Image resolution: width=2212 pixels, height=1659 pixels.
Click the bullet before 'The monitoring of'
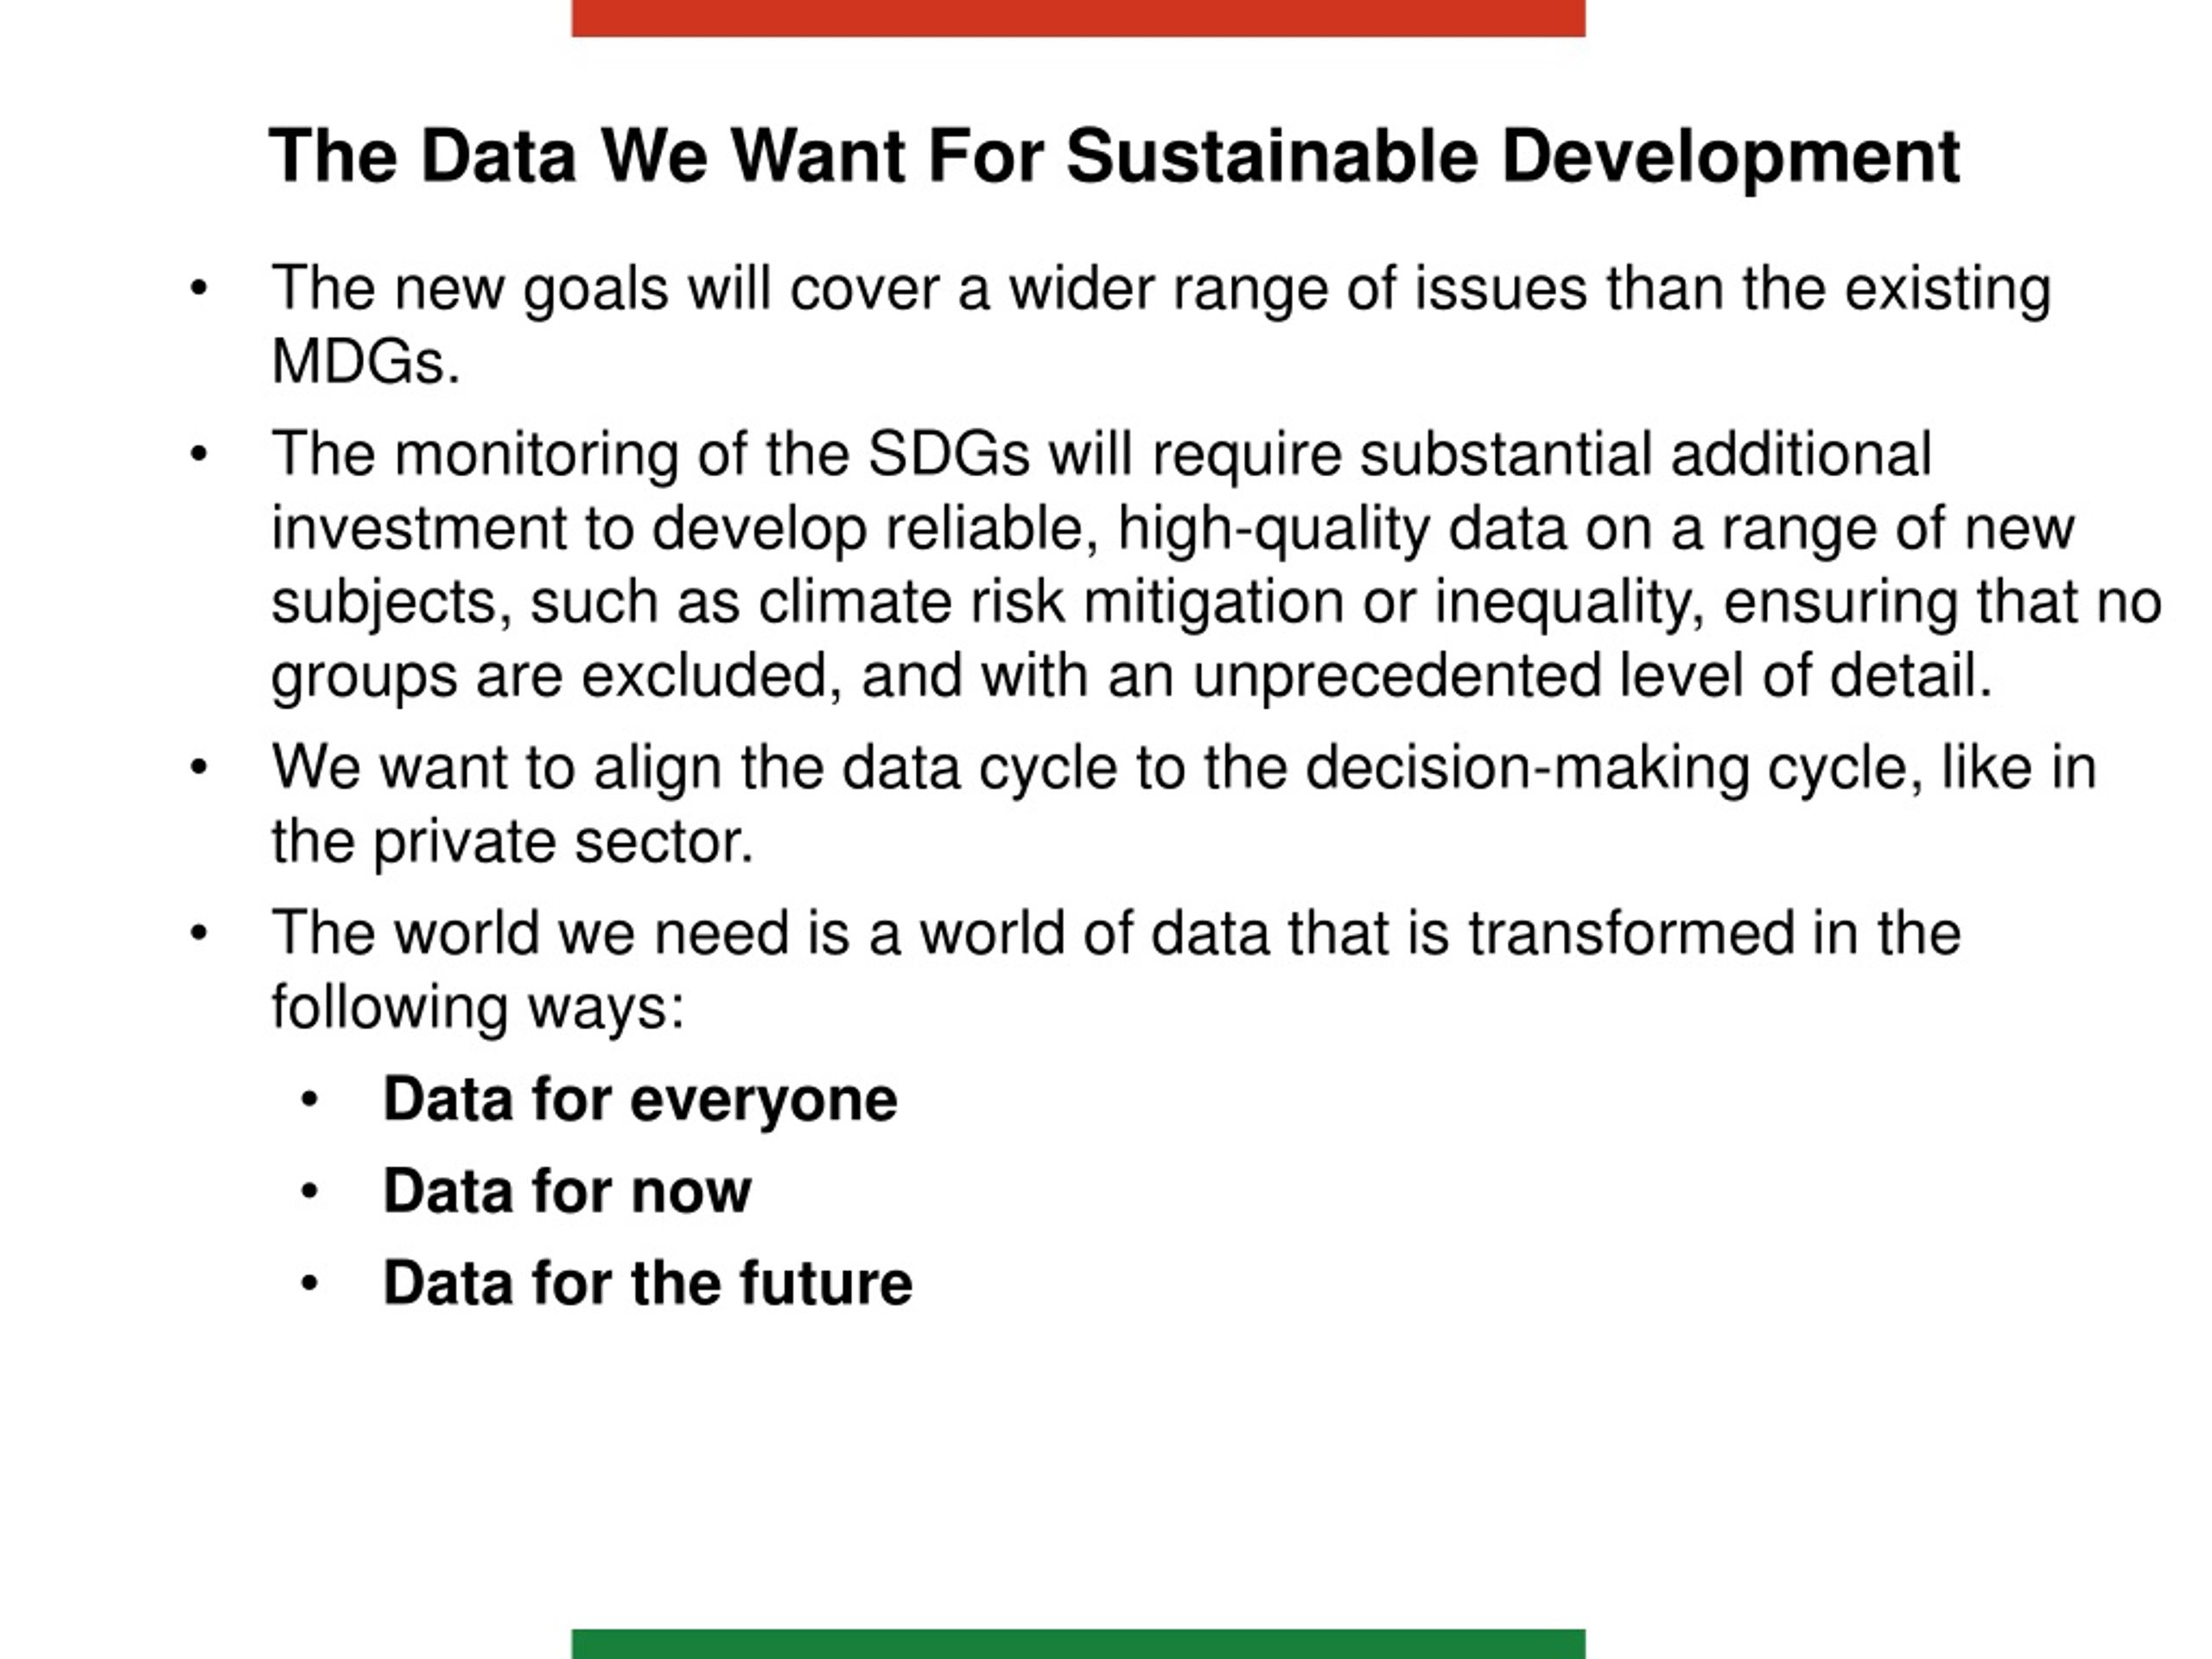point(198,454)
